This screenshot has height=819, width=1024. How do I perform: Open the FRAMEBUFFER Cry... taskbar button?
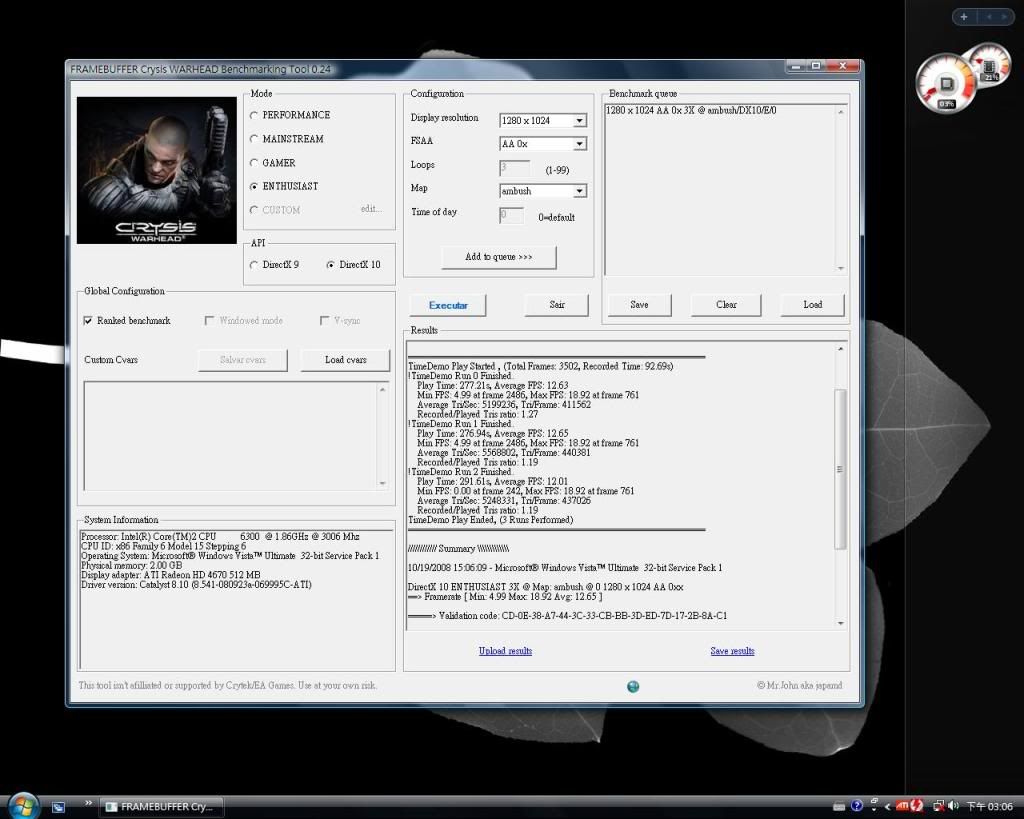point(162,807)
